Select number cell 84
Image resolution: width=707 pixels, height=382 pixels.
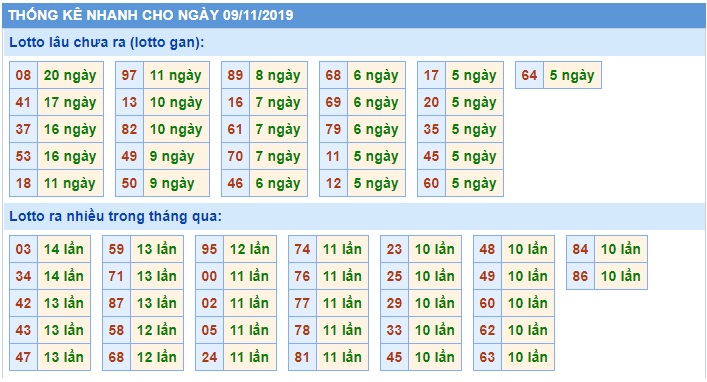580,249
